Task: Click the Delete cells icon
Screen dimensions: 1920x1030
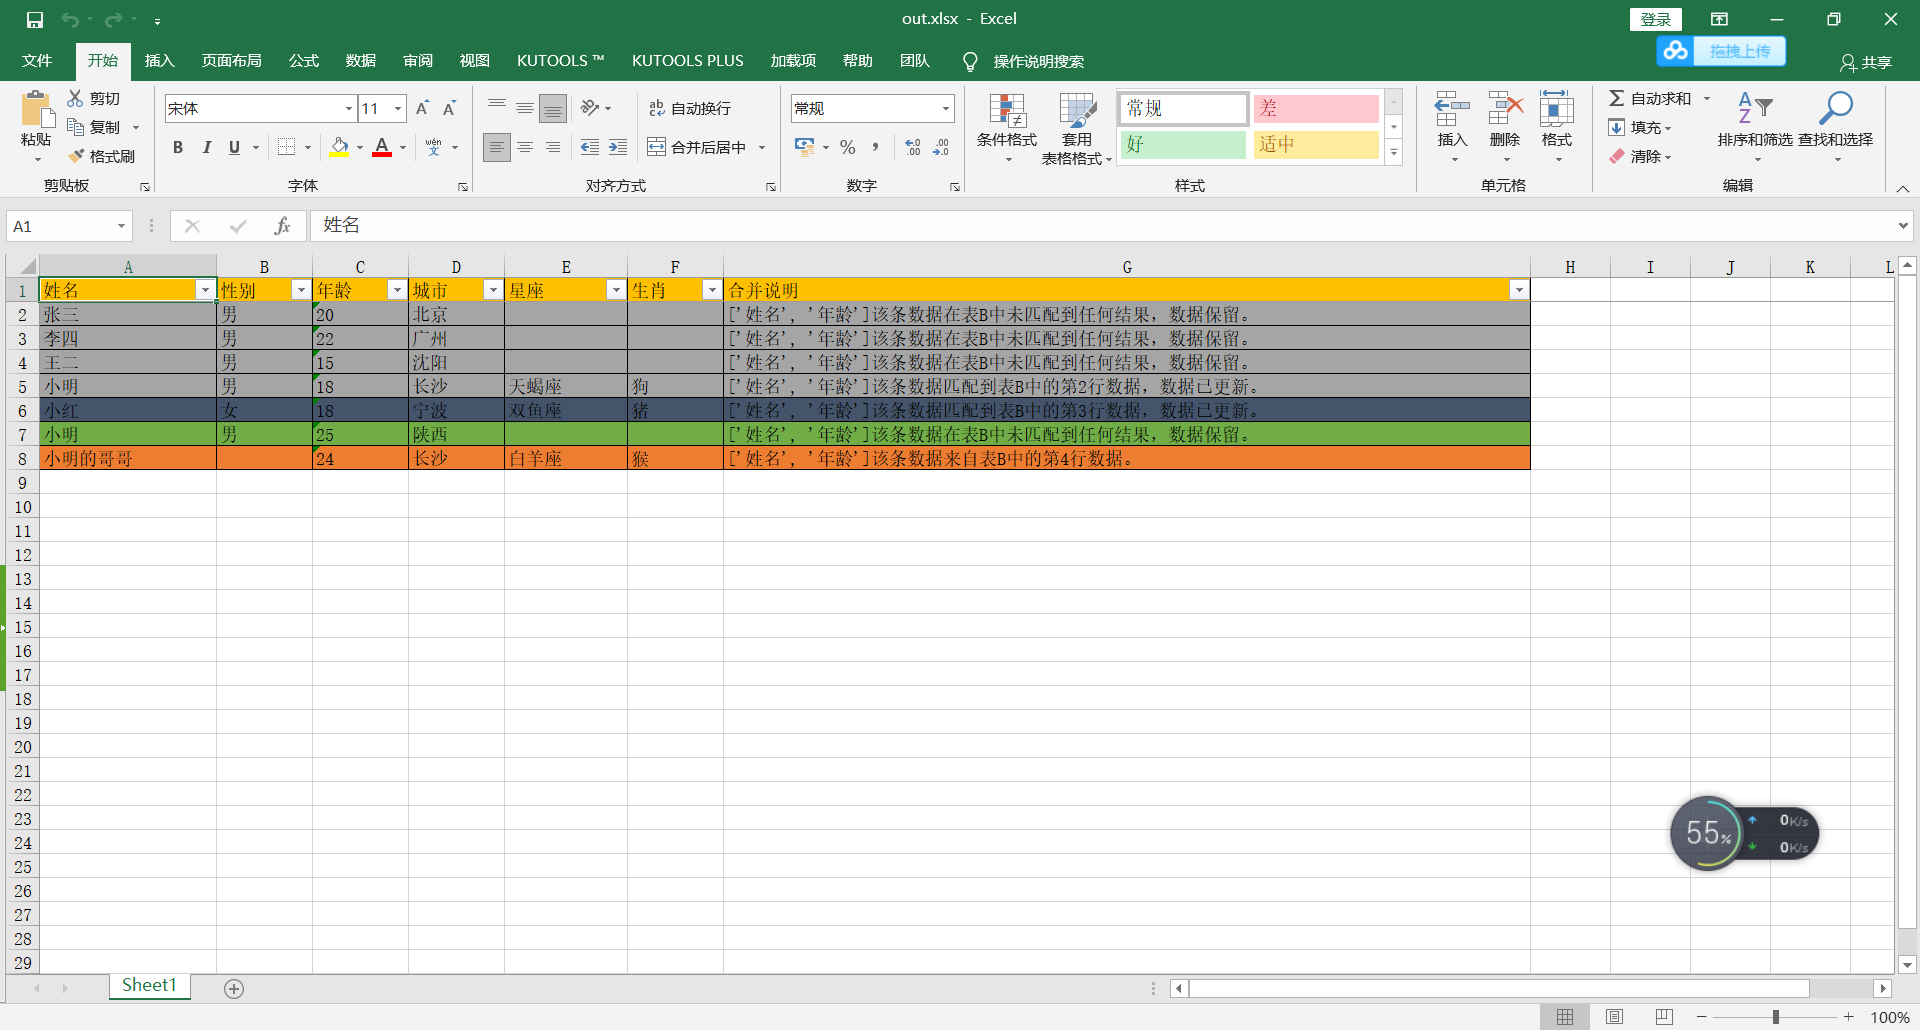Action: (x=1505, y=108)
